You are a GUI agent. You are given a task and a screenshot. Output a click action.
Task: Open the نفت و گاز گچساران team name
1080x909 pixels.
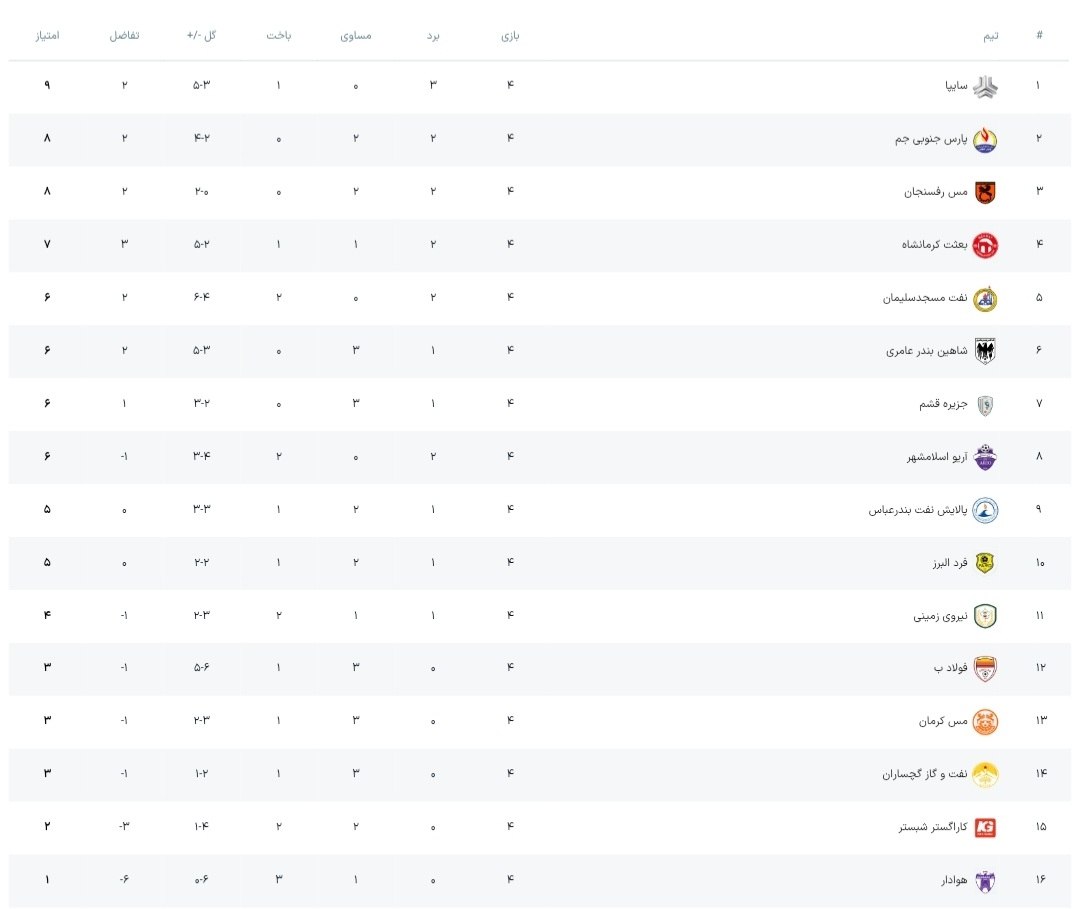coord(924,774)
